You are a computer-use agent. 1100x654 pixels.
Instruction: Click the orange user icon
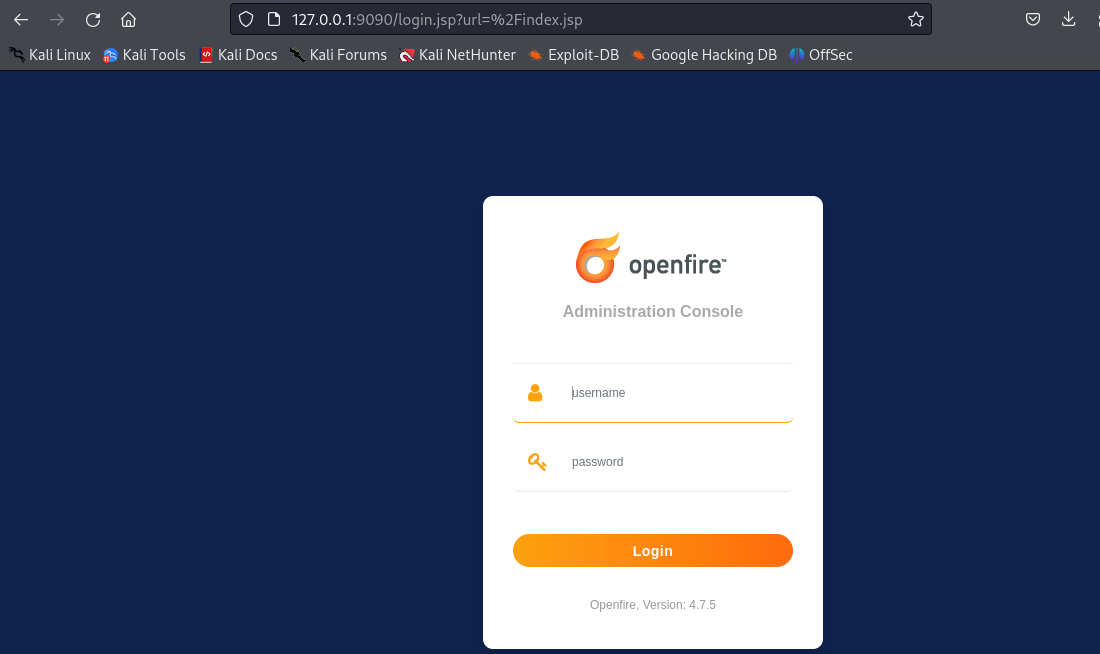tap(535, 393)
